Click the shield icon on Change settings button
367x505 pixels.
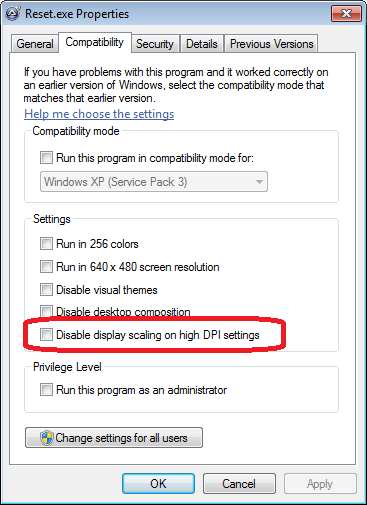click(x=47, y=438)
